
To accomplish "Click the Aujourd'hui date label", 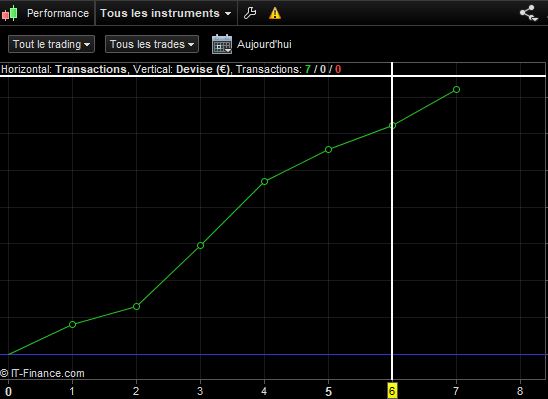I will (264, 44).
